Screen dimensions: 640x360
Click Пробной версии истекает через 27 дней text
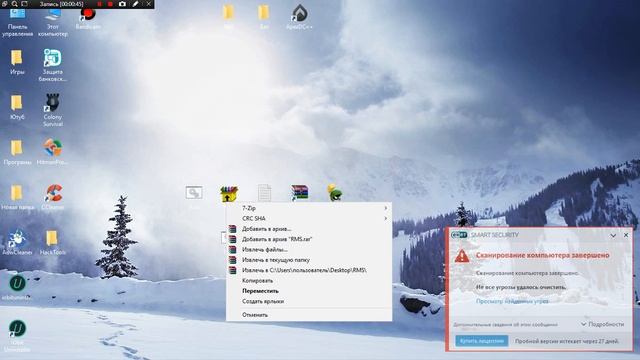coord(567,341)
